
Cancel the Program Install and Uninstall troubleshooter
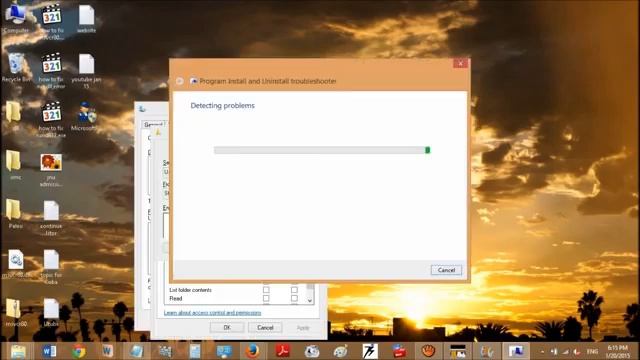446,270
